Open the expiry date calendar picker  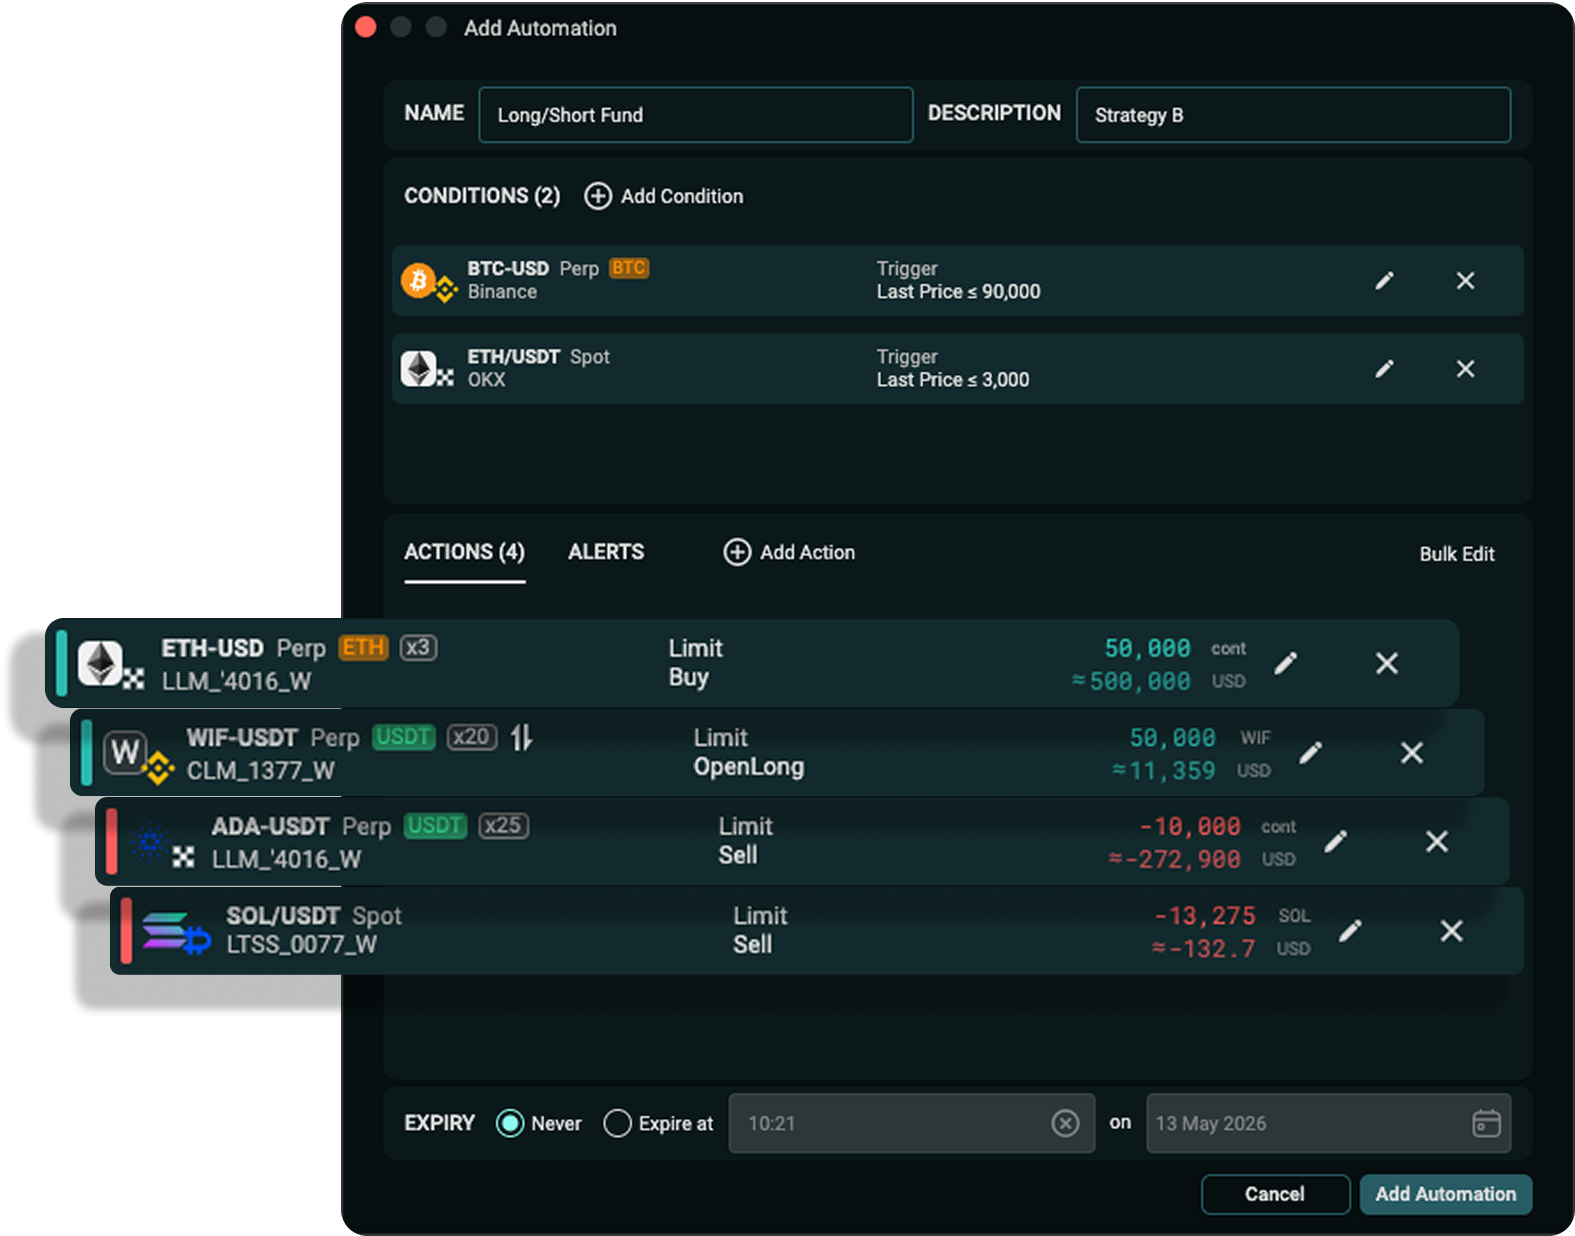click(x=1486, y=1123)
